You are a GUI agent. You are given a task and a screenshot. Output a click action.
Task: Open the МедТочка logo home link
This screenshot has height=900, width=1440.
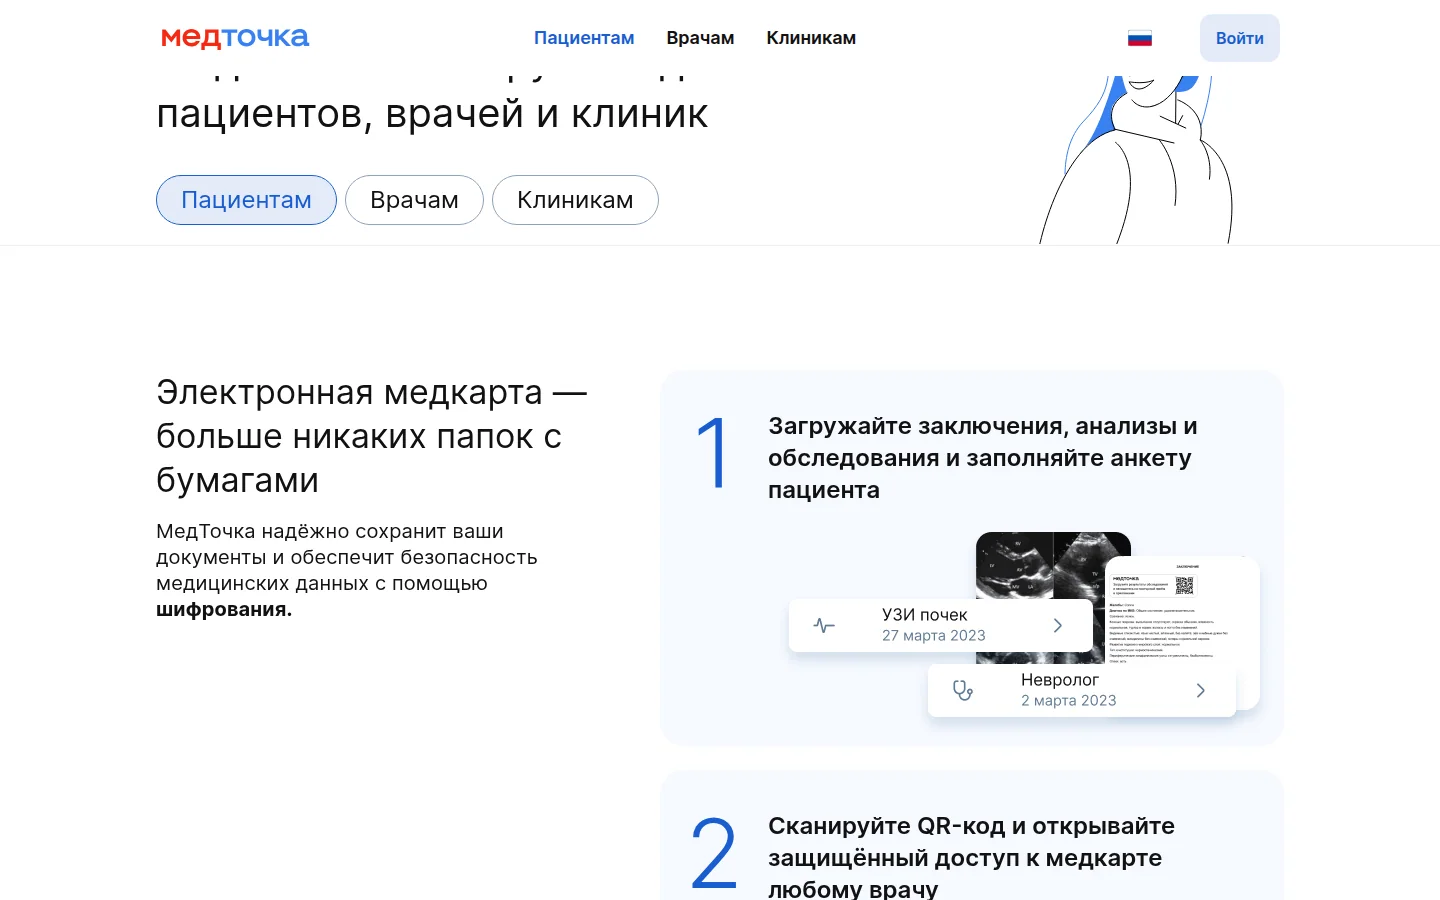coord(235,38)
